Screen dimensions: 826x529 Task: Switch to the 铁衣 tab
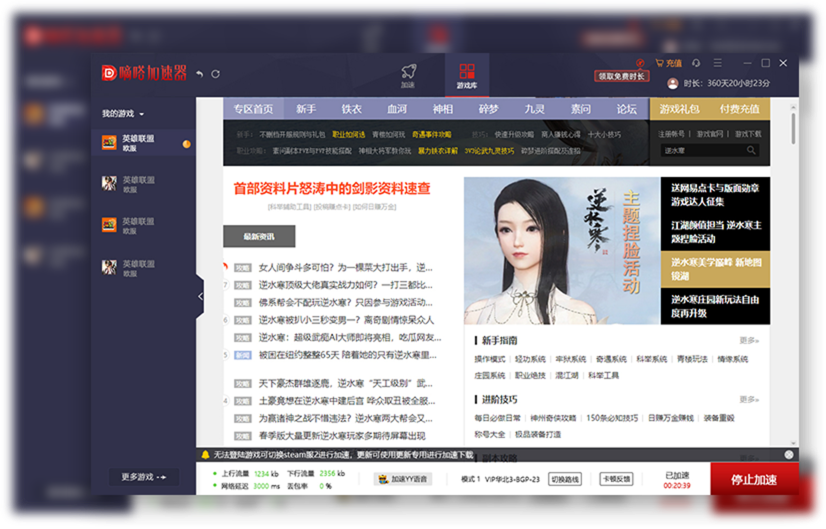coord(351,109)
